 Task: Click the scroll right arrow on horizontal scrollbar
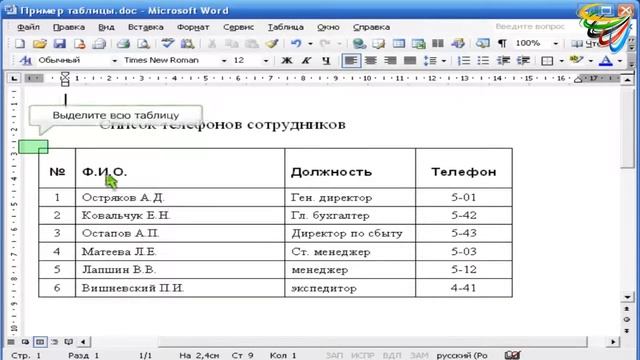(613, 342)
